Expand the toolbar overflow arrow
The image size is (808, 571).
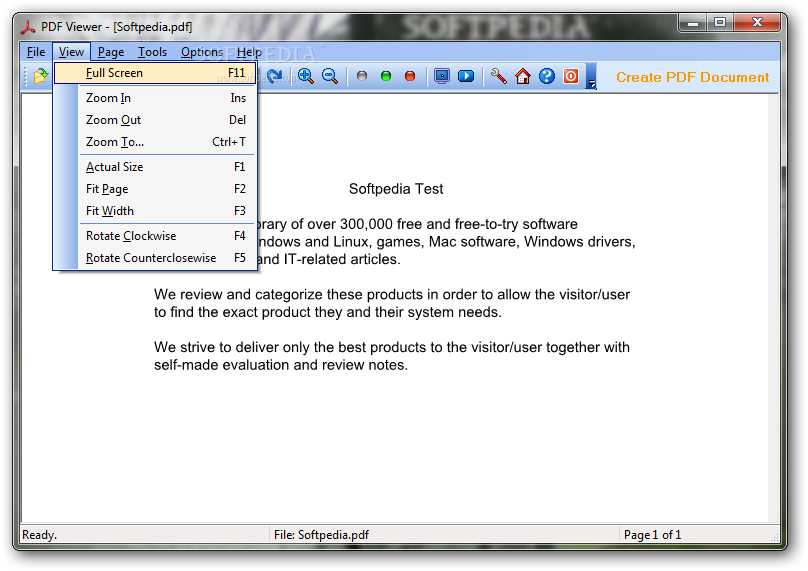click(x=592, y=76)
